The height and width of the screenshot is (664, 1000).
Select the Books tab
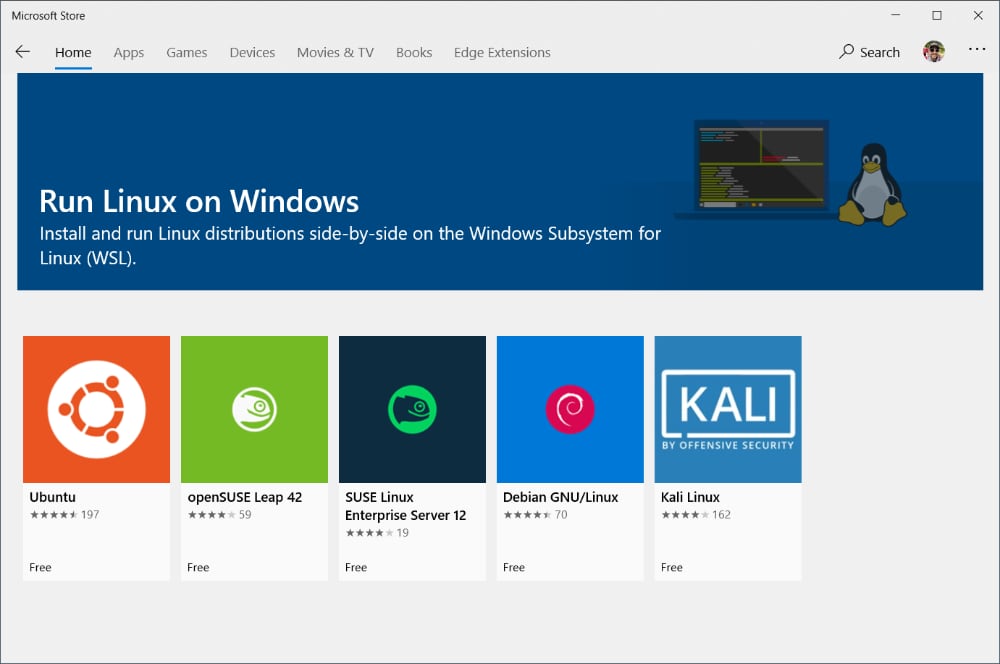click(x=414, y=53)
